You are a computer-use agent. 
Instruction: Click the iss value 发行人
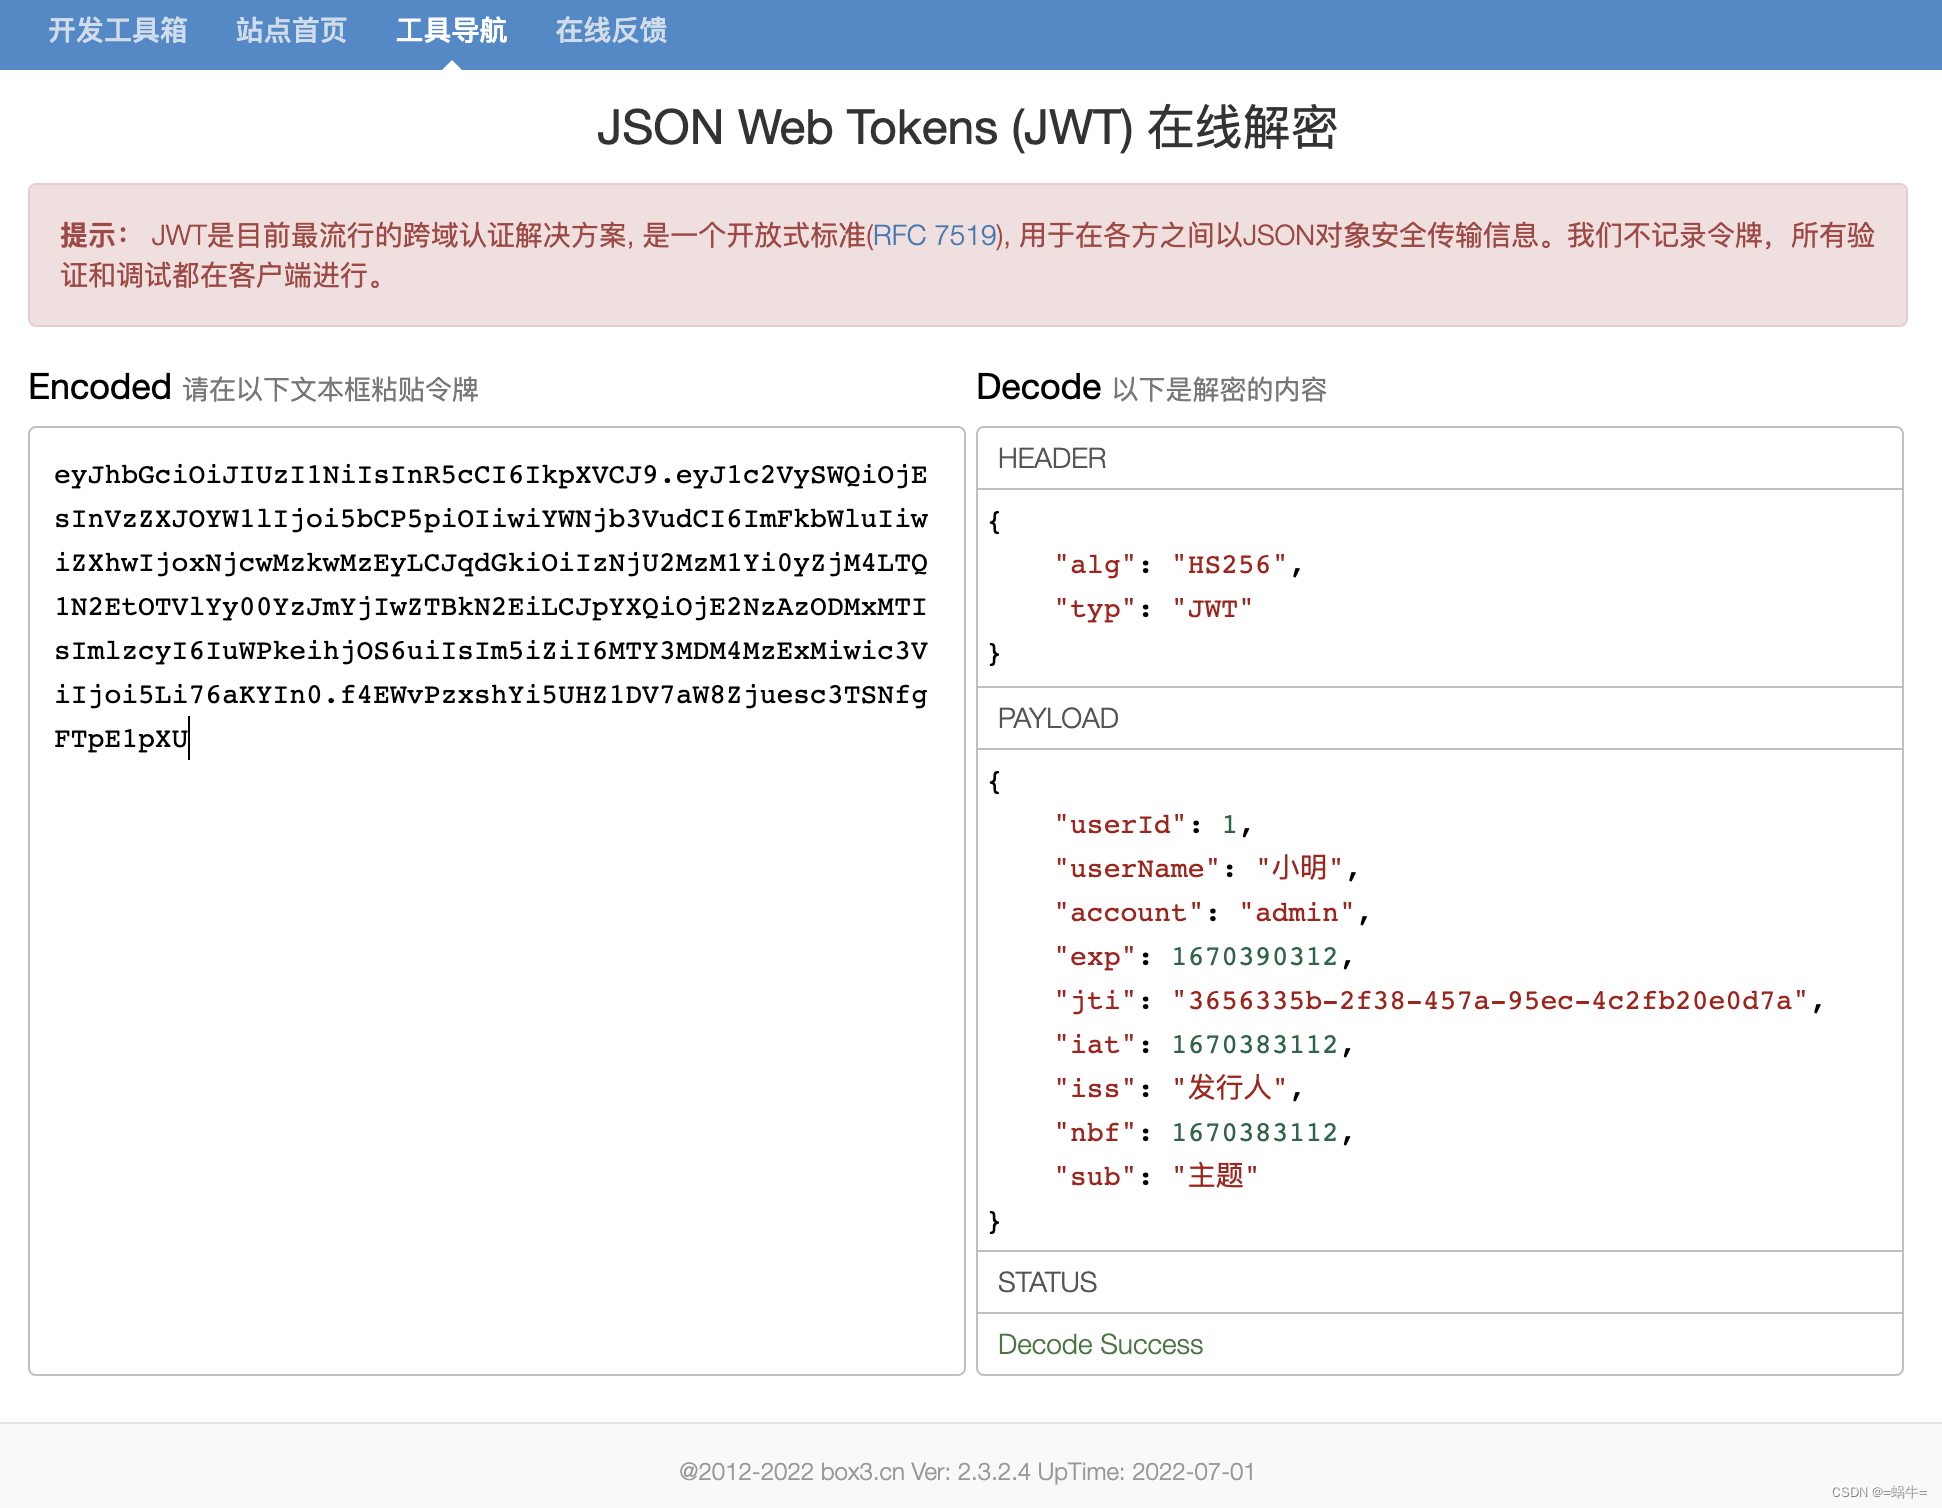tap(1229, 1088)
